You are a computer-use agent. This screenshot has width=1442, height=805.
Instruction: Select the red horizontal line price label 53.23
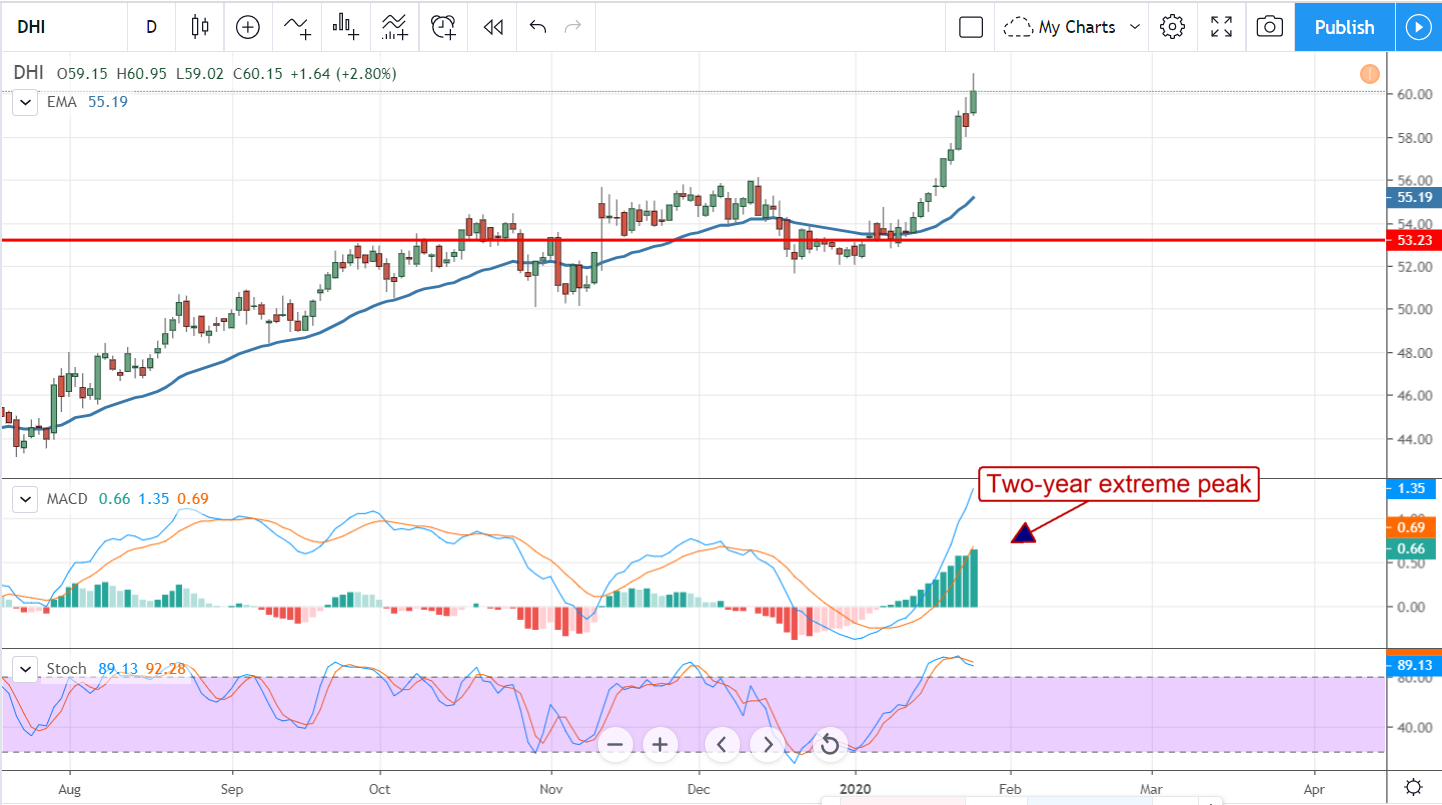coord(1412,240)
